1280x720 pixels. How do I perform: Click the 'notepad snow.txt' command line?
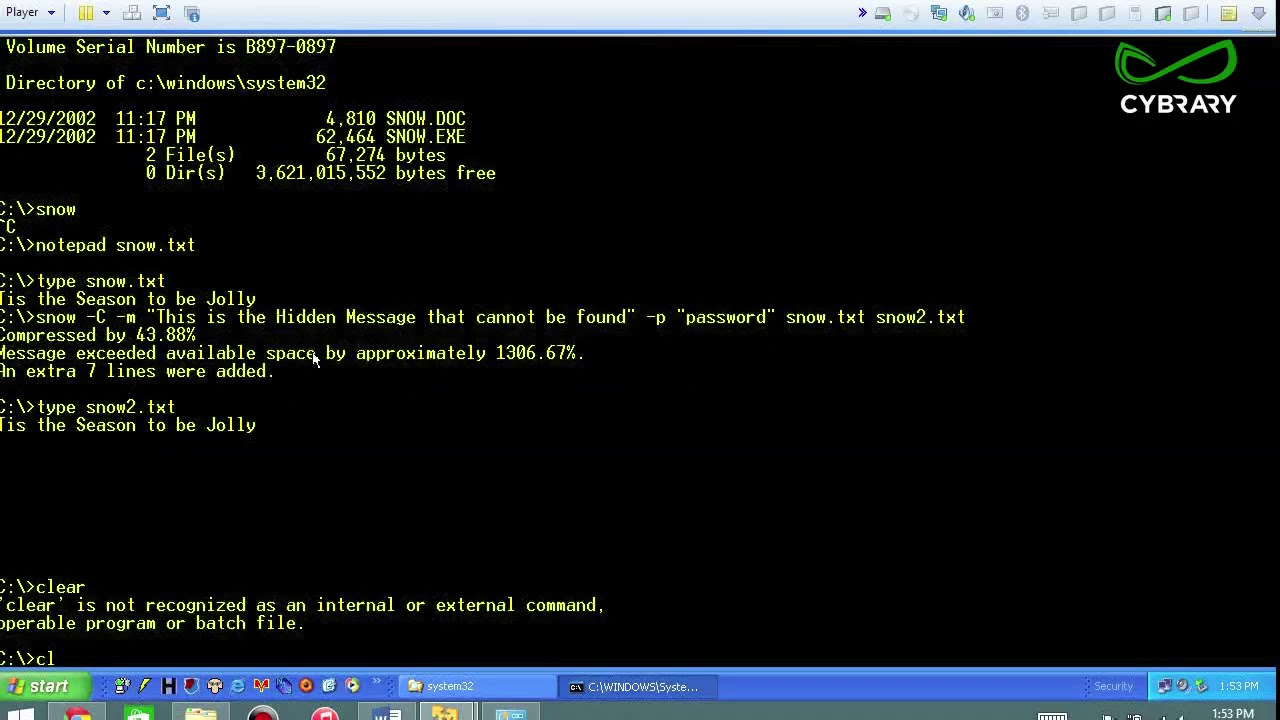tap(98, 245)
